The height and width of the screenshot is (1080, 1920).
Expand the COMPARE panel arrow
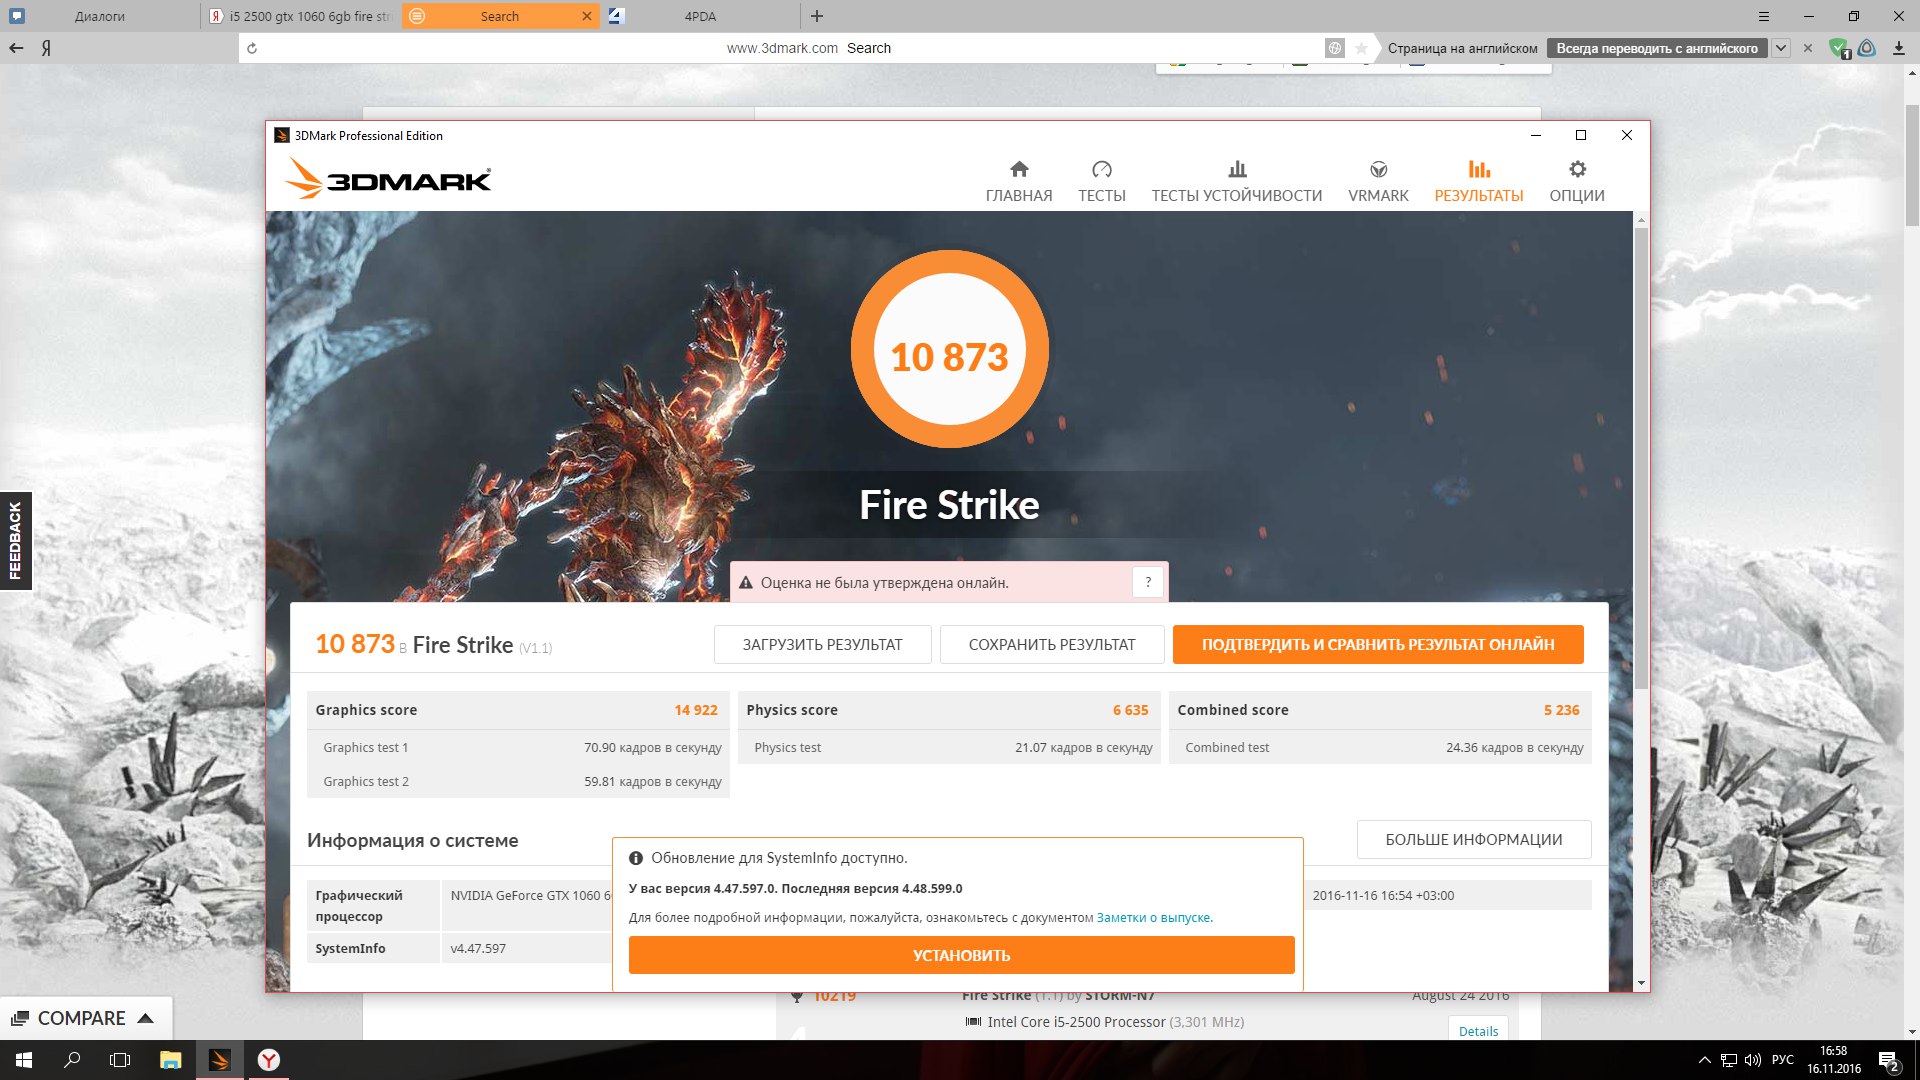(x=145, y=1018)
